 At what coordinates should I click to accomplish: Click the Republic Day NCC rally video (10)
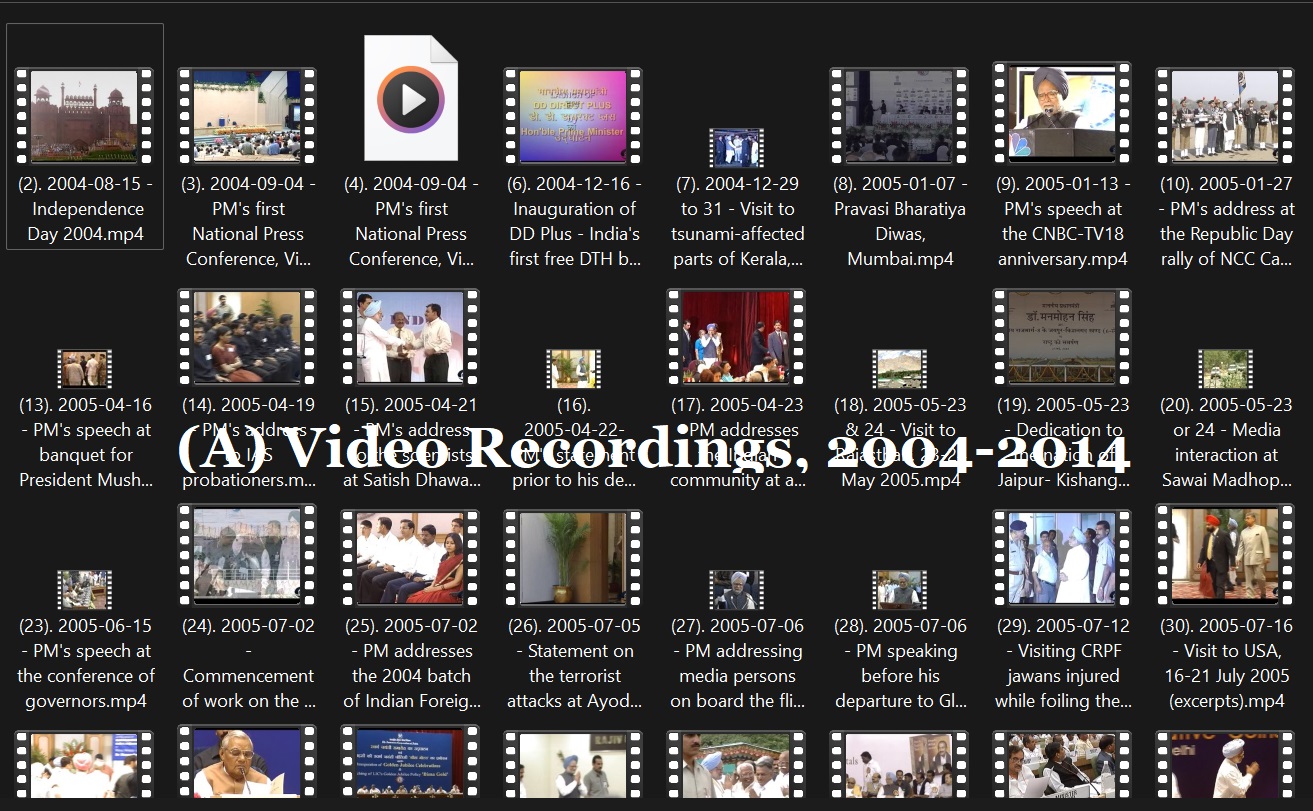pyautogui.click(x=1225, y=116)
